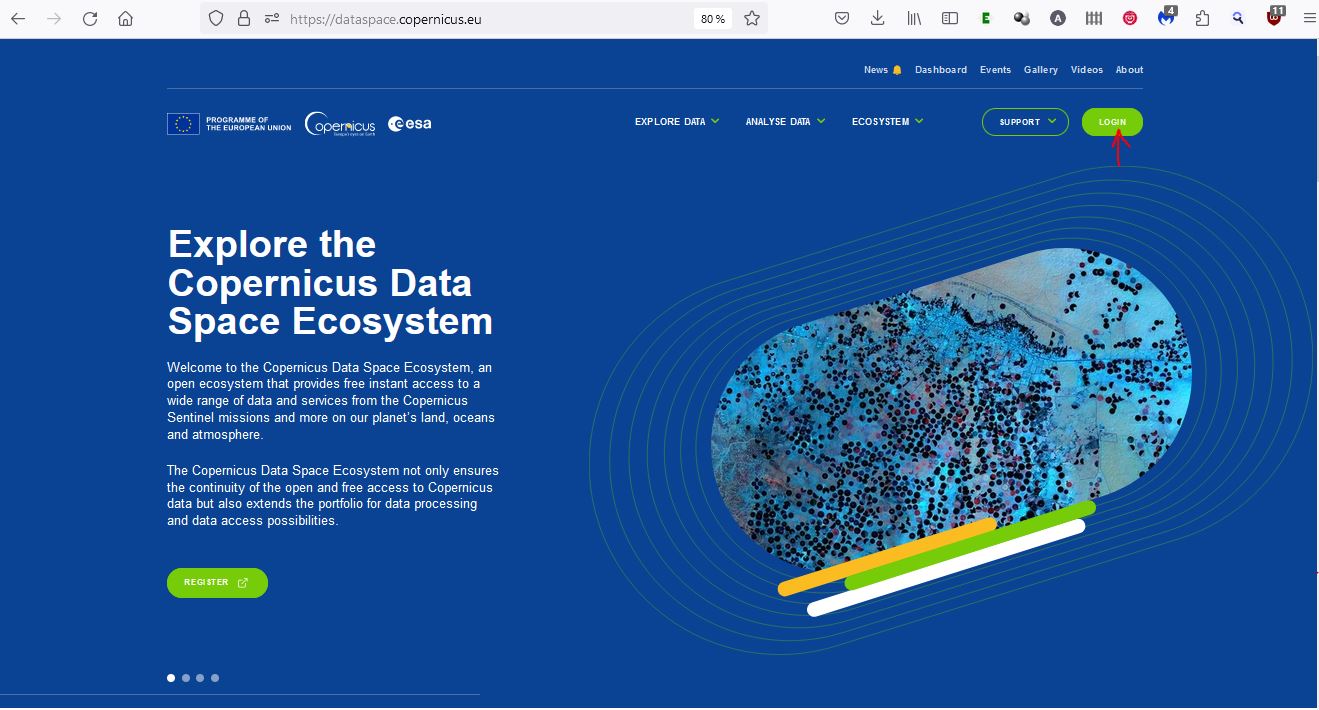This screenshot has width=1319, height=710.
Task: Open the Firefox hamburger application menu
Action: [1309, 18]
